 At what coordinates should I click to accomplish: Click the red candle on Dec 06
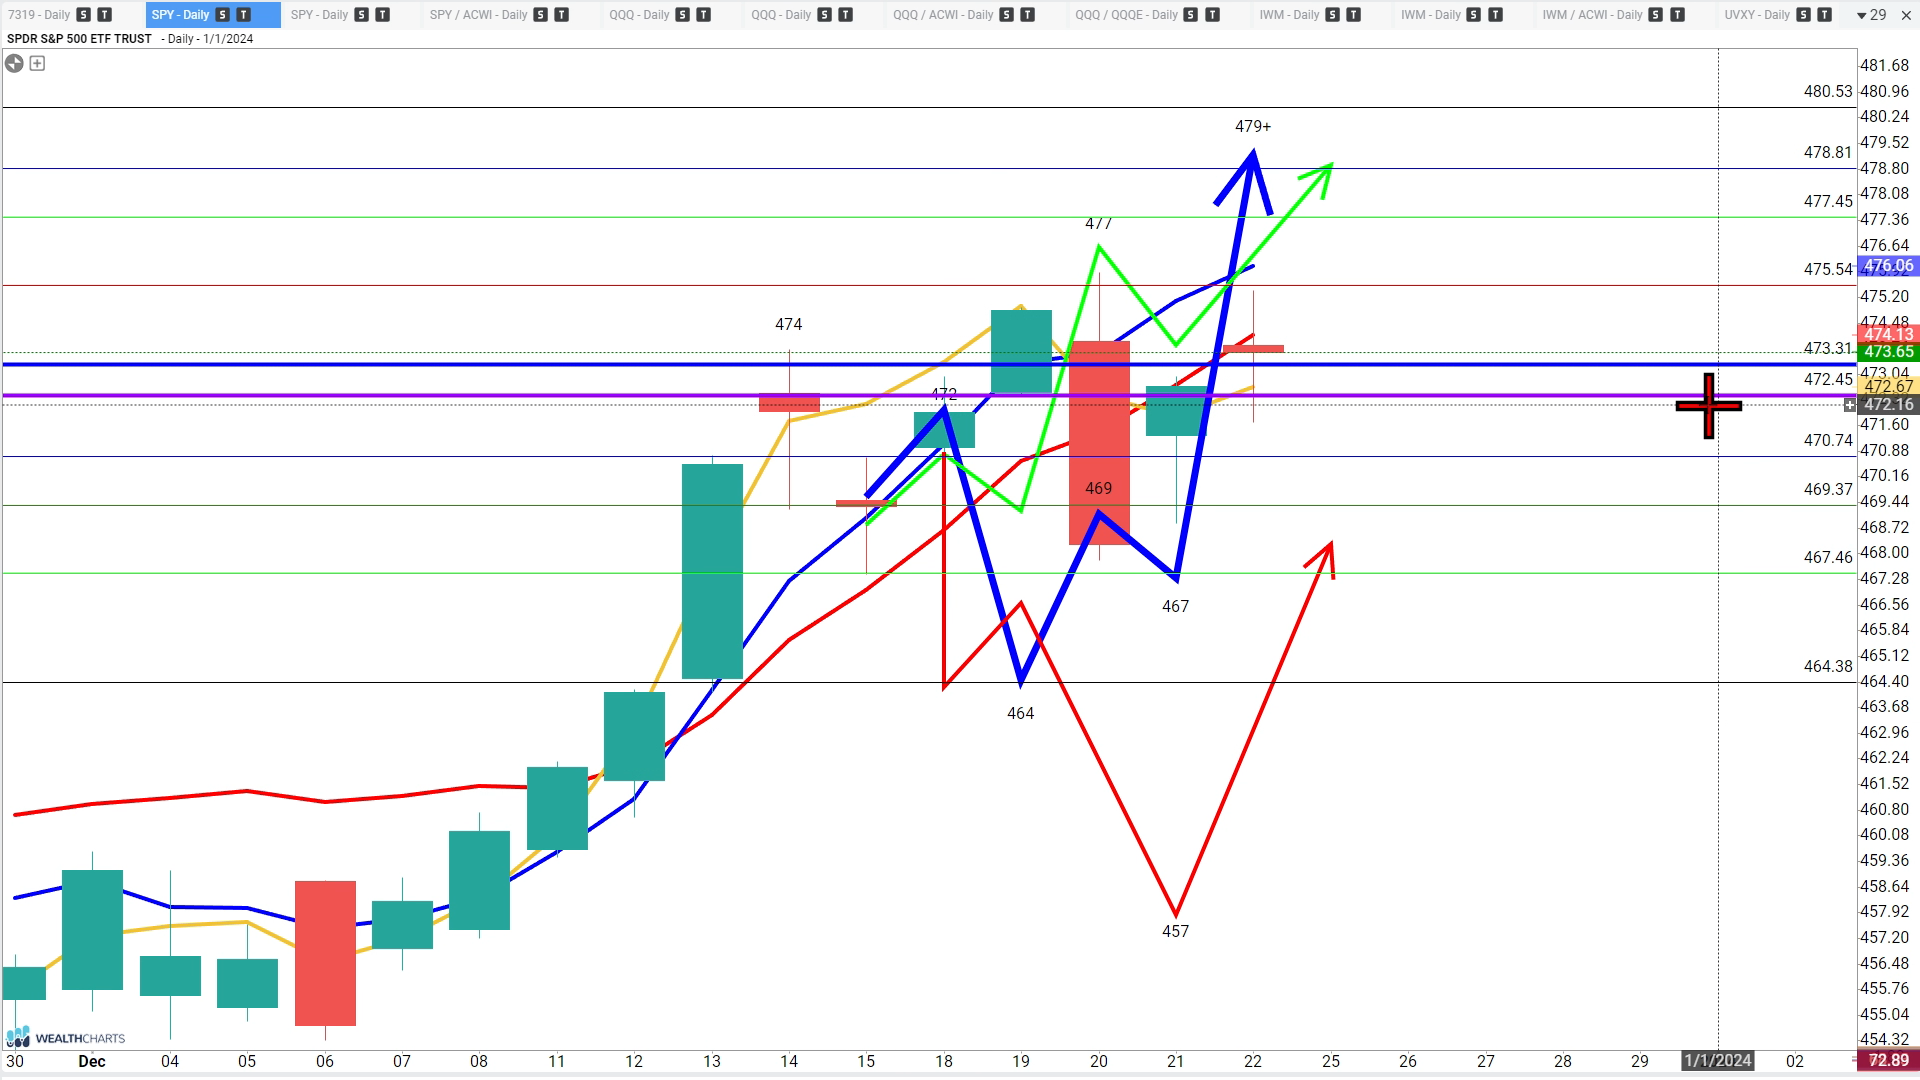[x=325, y=953]
